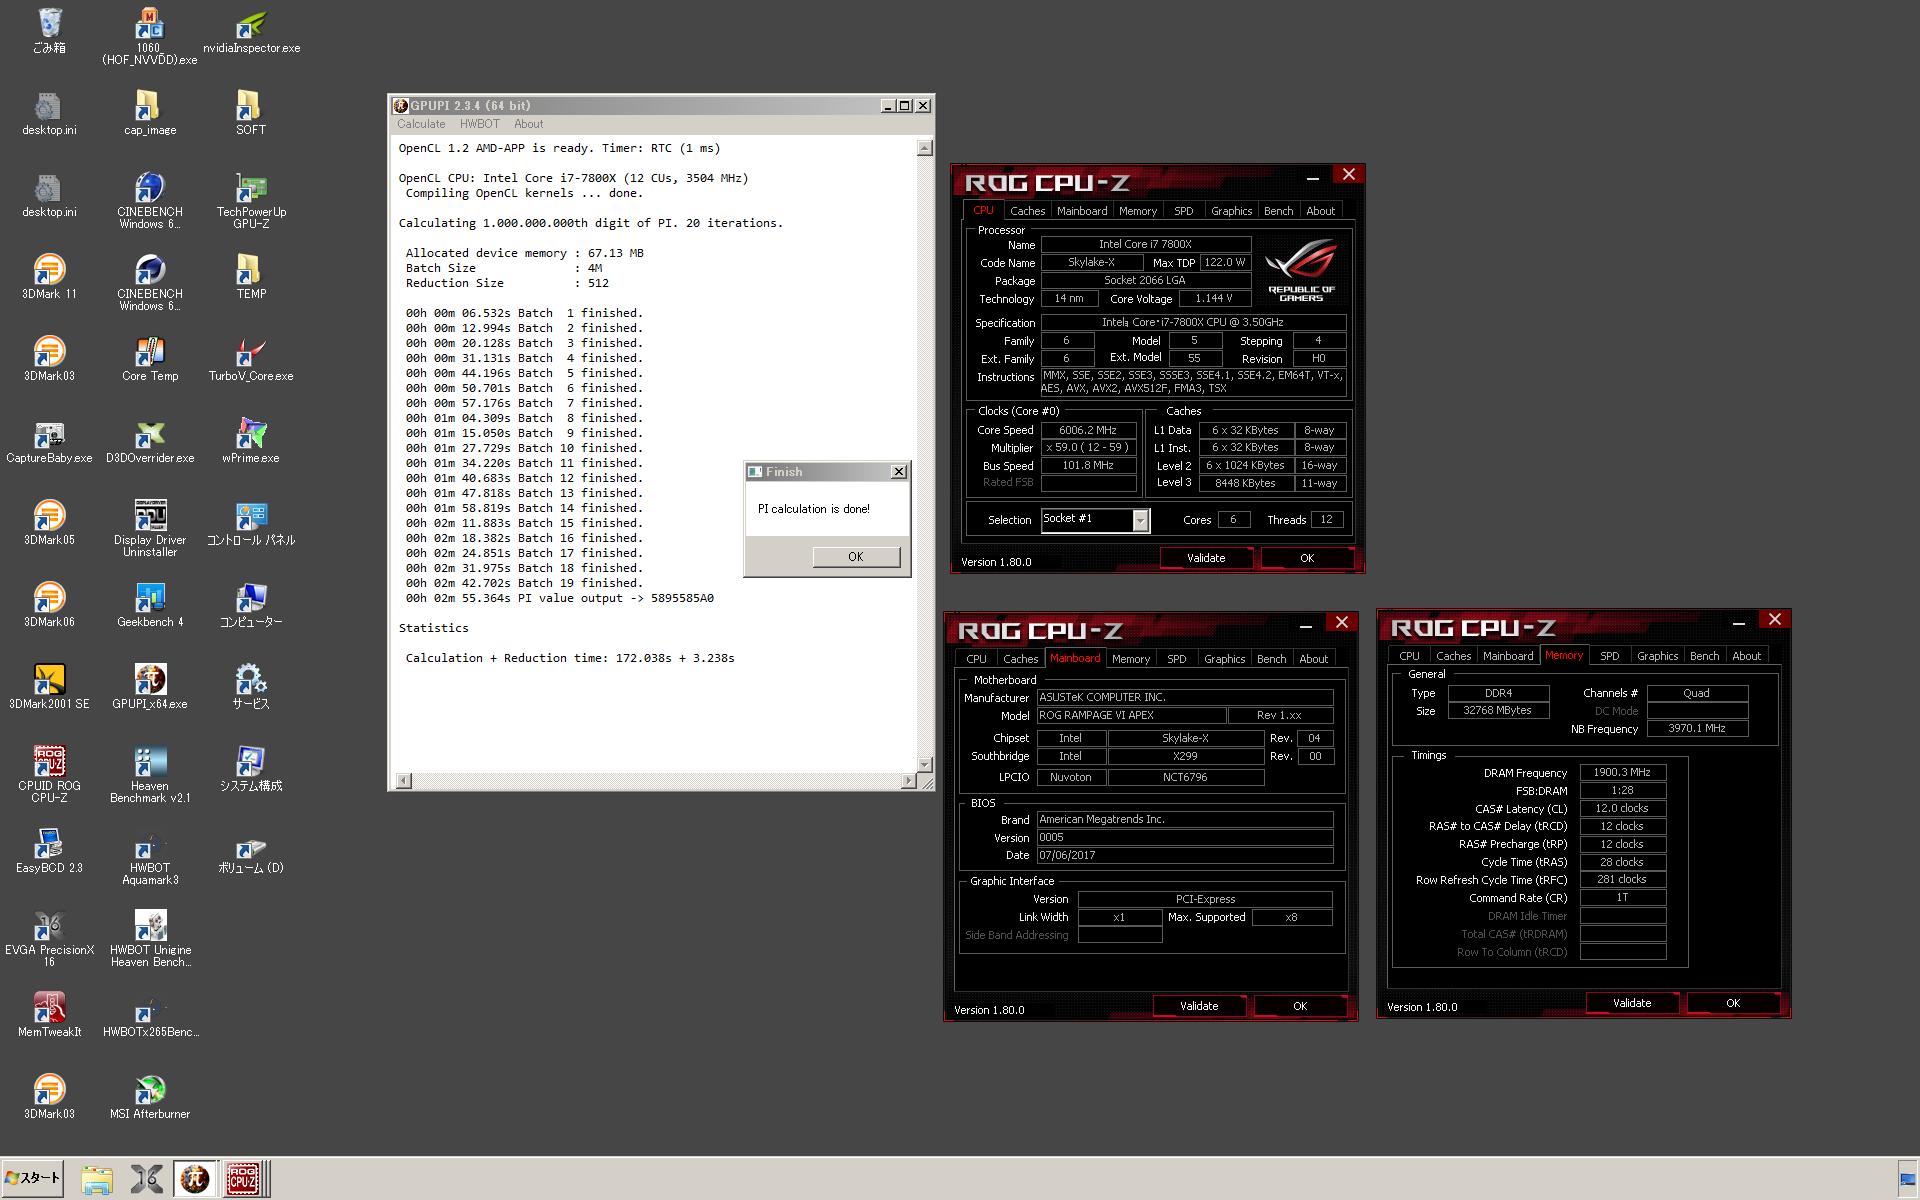Open the Control Panel desktop icon
Viewport: 1920px width, 1200px height.
tap(251, 523)
